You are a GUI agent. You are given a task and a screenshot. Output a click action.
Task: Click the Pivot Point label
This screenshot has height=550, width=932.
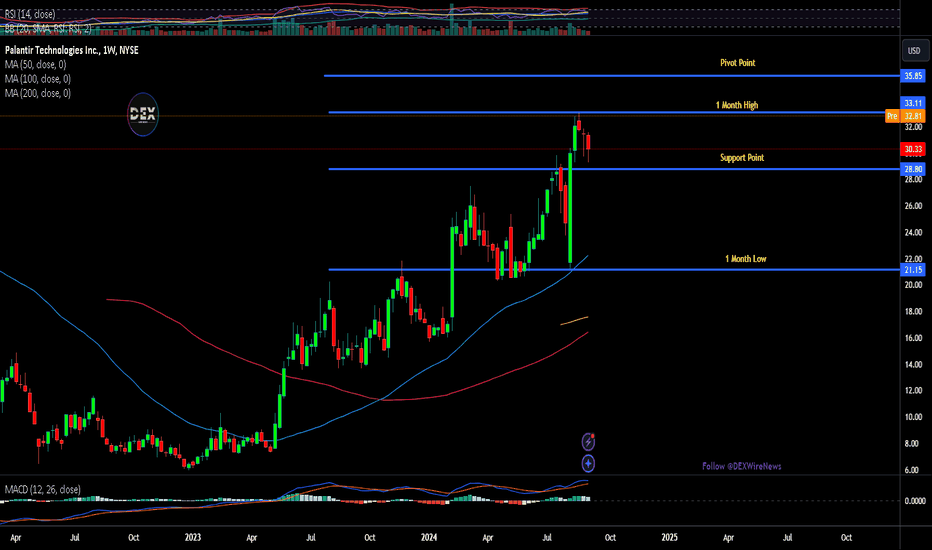(738, 62)
